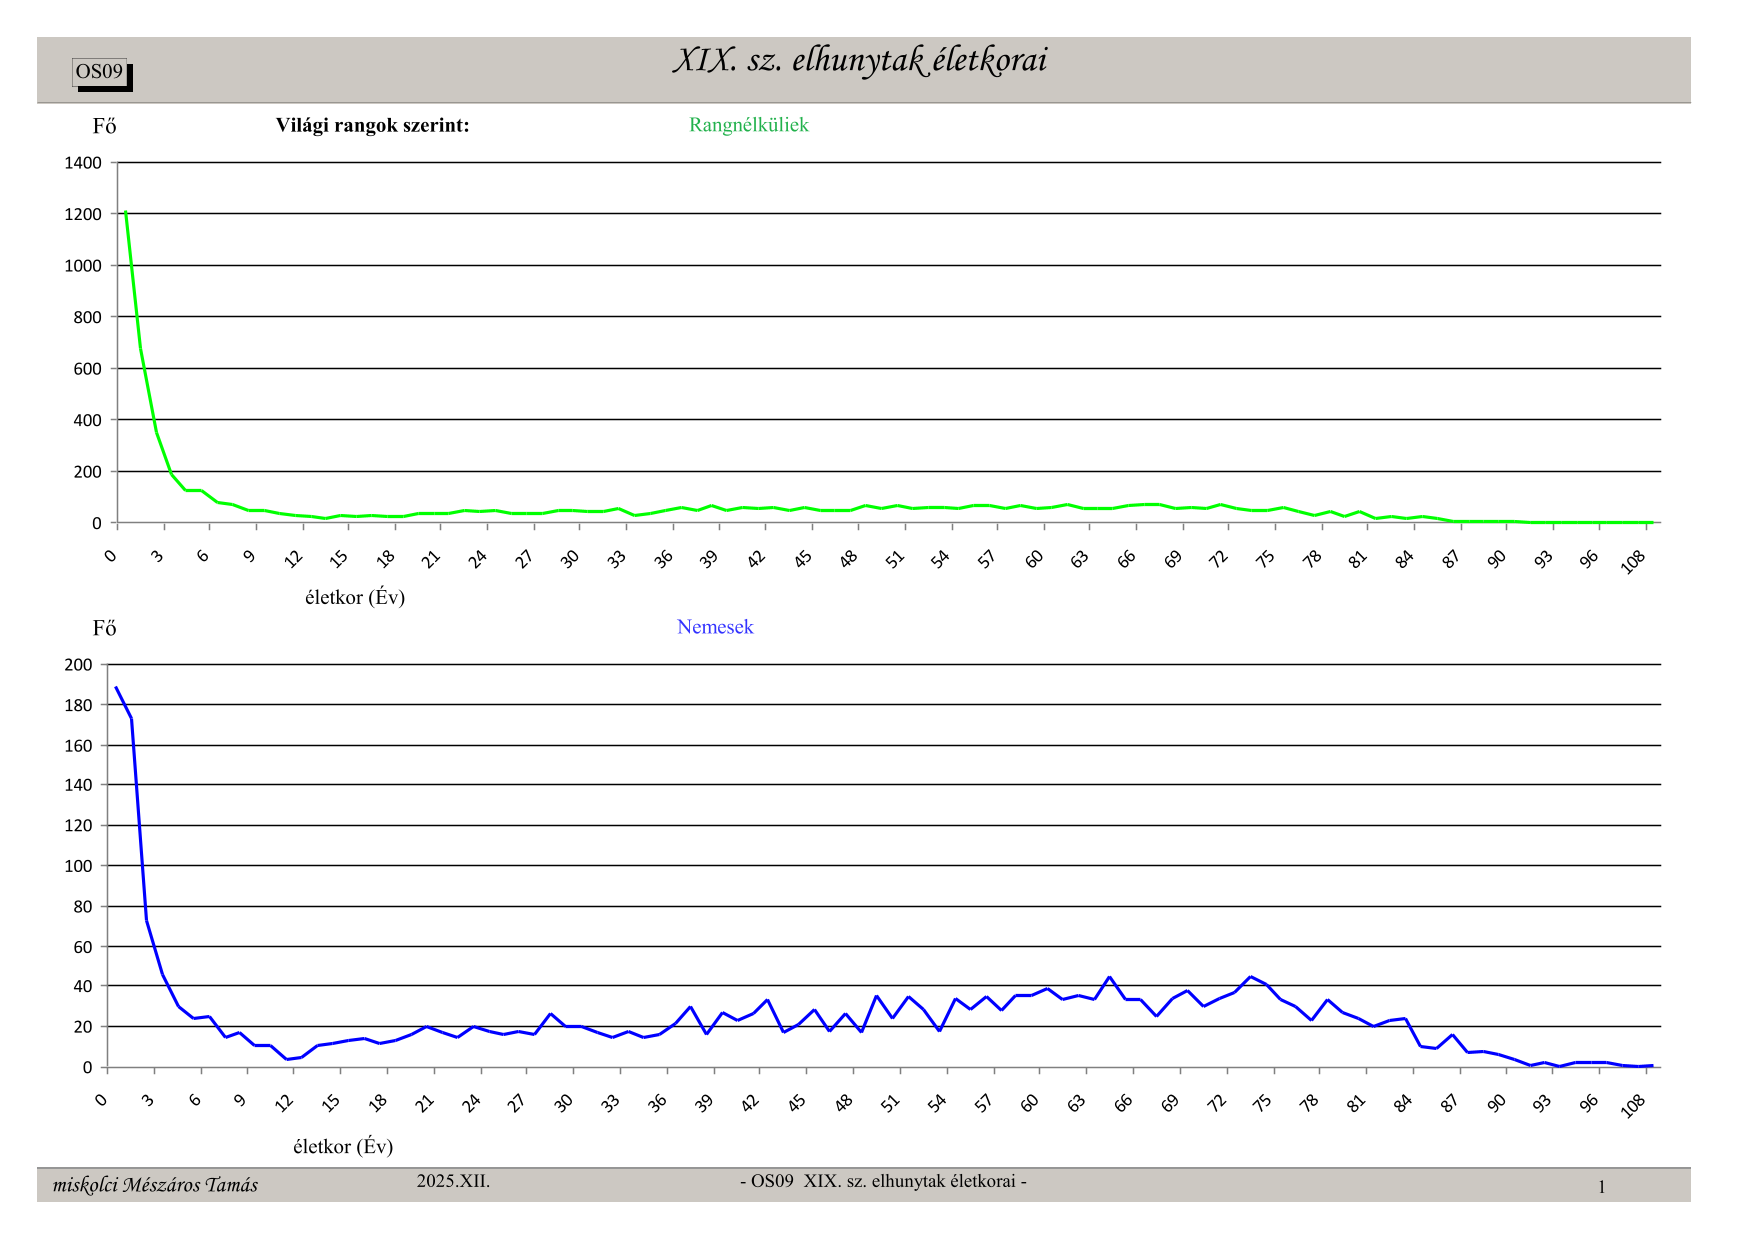Click the blue Nemesek chart title
1754x1240 pixels.
coord(714,627)
